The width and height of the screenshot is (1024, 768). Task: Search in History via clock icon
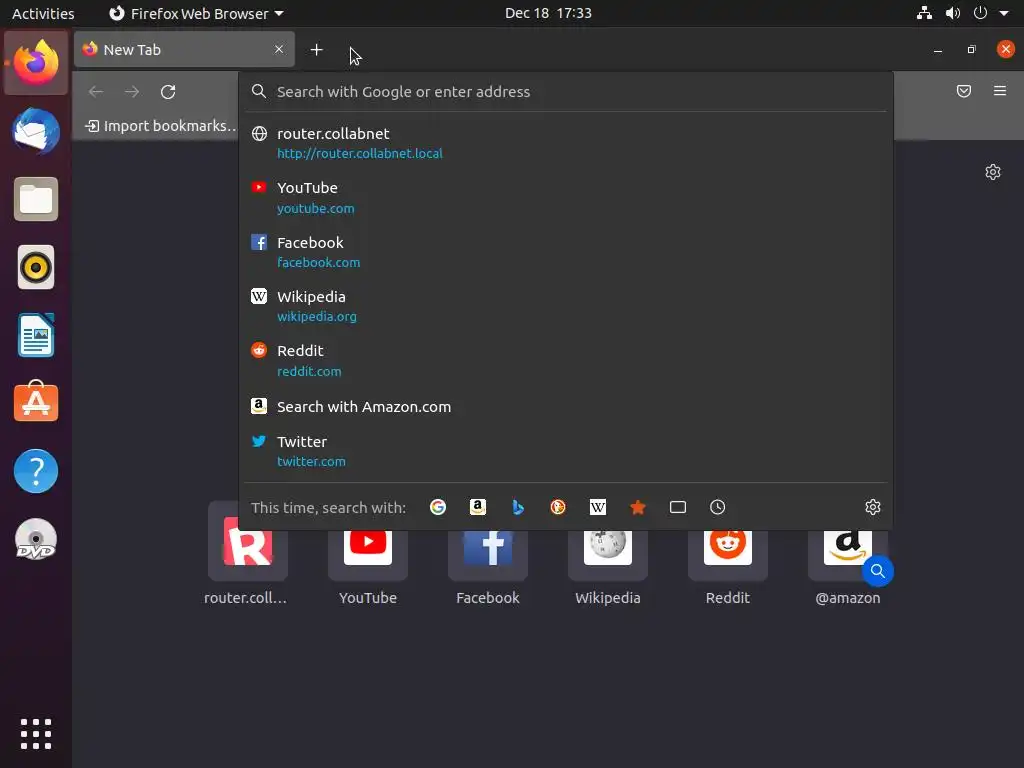pyautogui.click(x=718, y=507)
